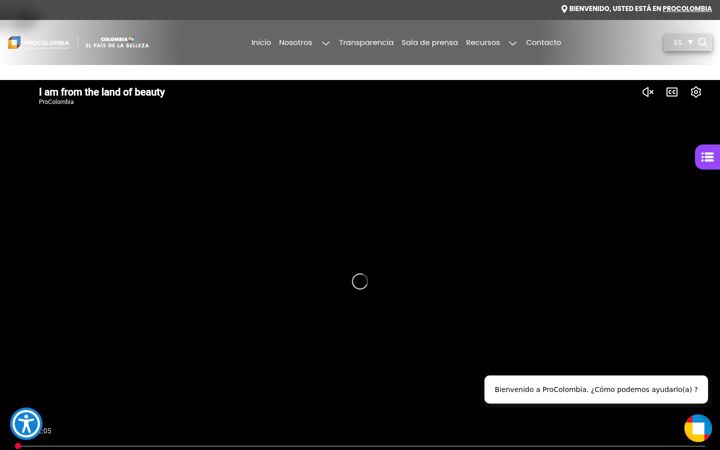Click the location pin icon in the top bar
This screenshot has width=720, height=450.
(x=564, y=9)
